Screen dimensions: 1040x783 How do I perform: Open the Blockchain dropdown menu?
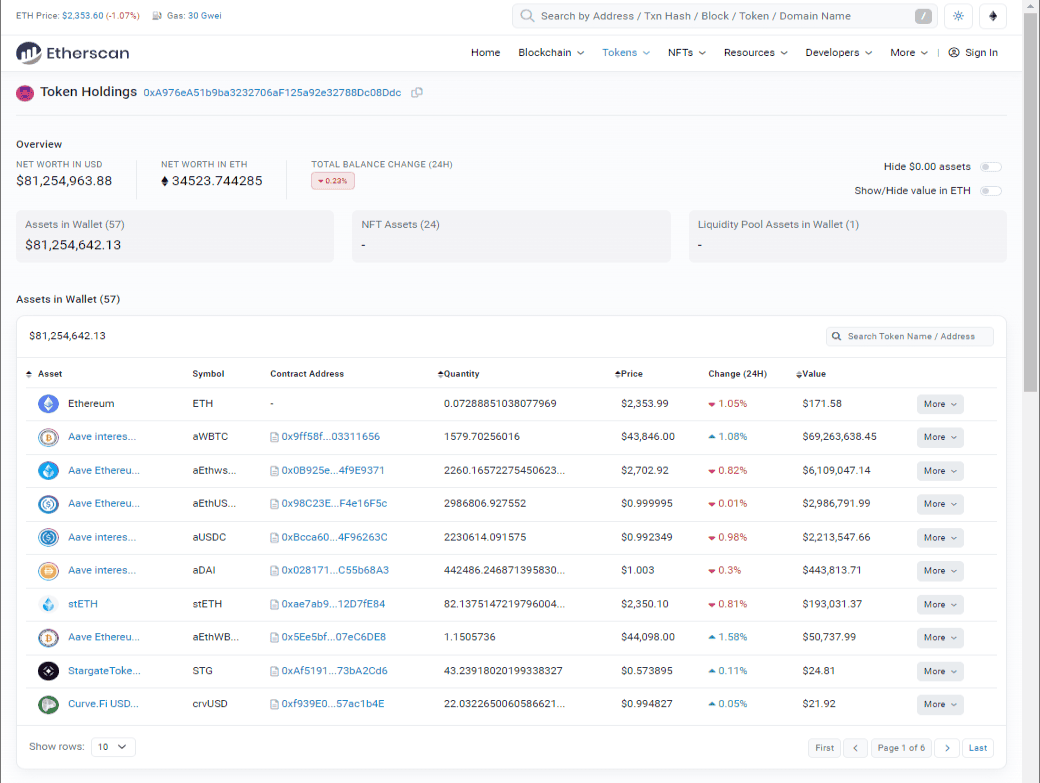click(x=551, y=52)
